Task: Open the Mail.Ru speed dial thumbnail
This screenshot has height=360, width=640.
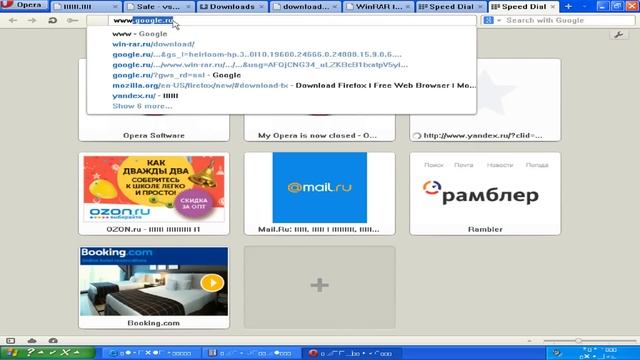Action: tap(319, 193)
